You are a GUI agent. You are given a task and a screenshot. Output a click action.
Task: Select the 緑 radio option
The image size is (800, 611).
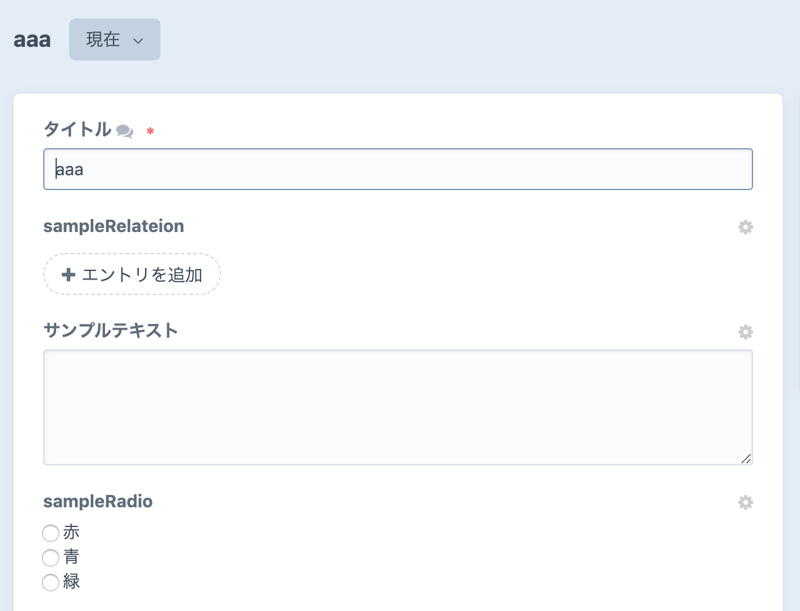point(51,582)
